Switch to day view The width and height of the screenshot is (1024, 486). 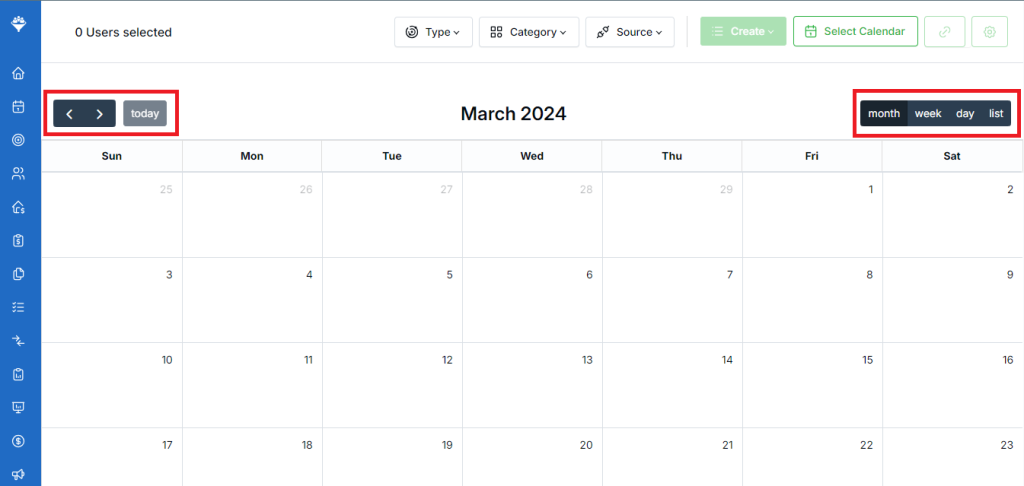965,114
